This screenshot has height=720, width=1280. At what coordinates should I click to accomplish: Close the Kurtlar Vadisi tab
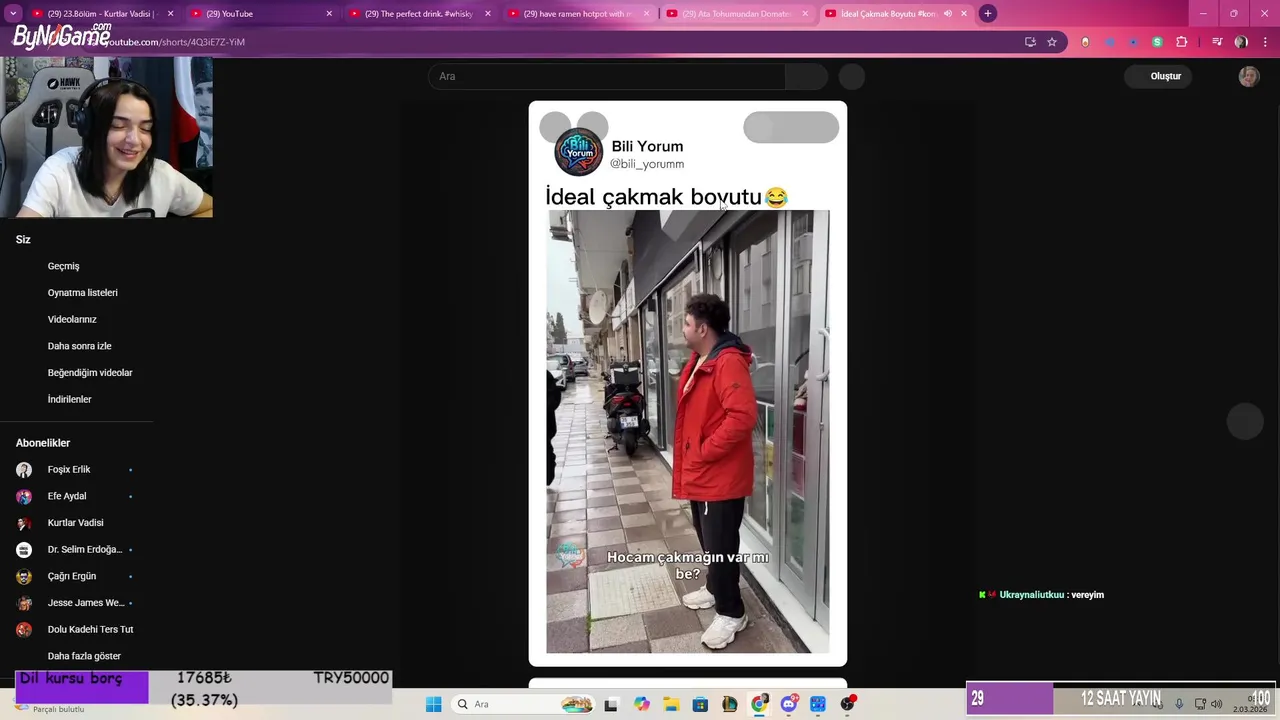[x=170, y=14]
